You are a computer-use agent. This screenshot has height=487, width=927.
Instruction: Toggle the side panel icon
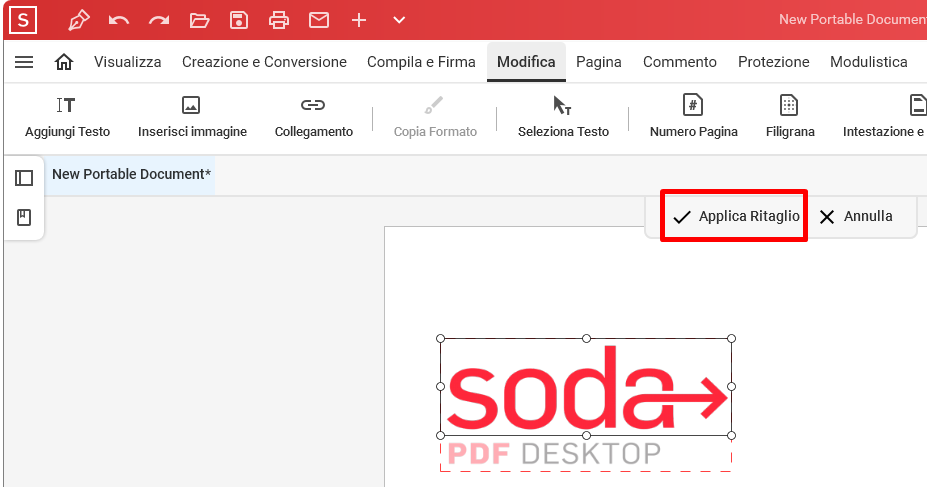24,178
